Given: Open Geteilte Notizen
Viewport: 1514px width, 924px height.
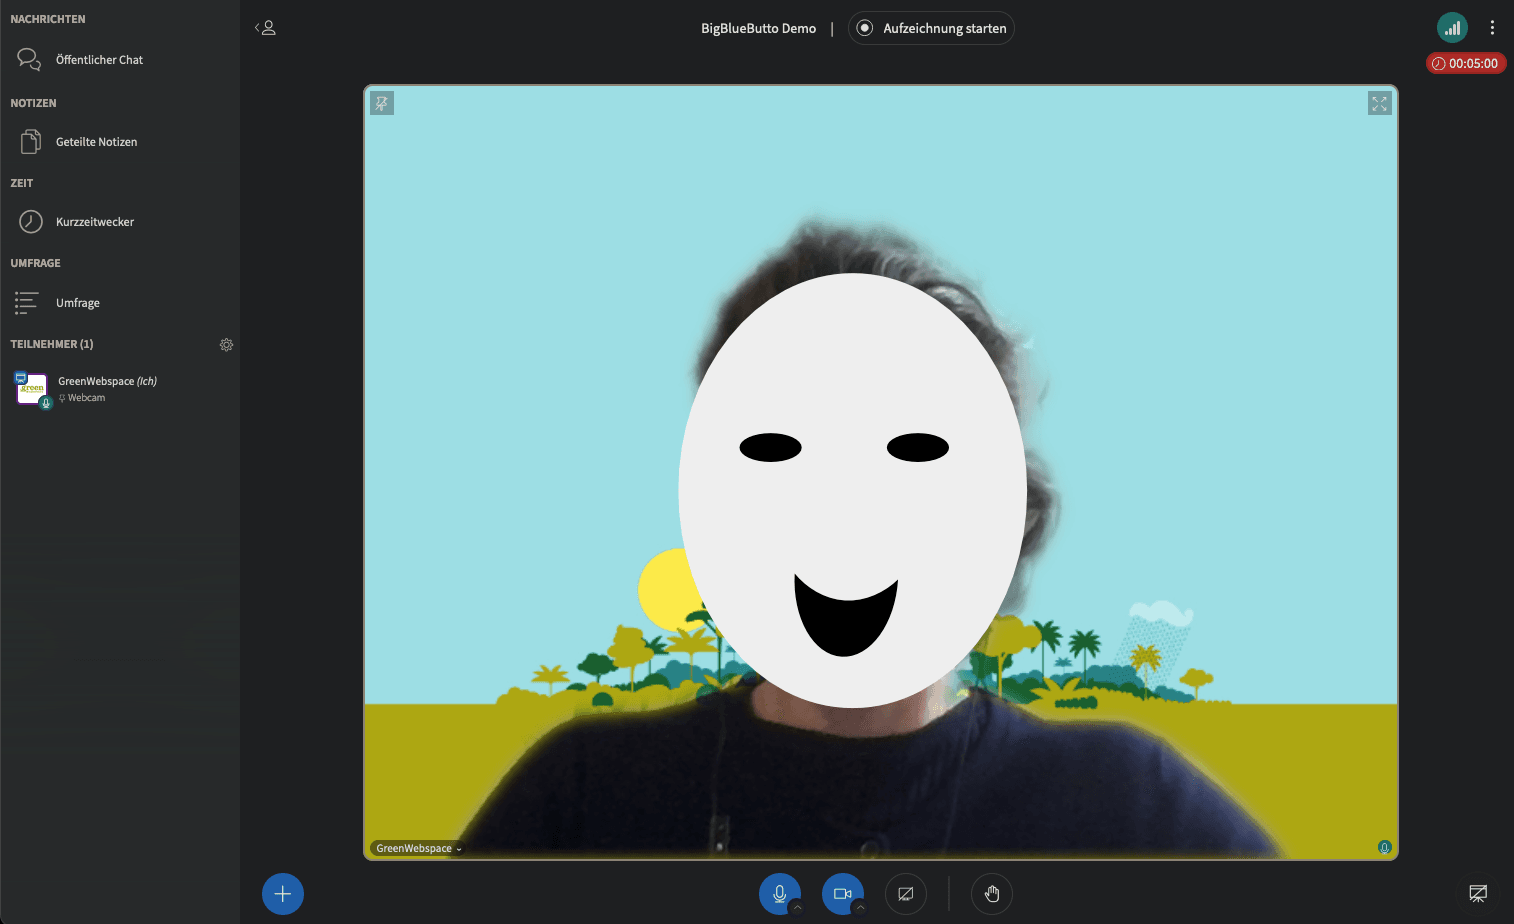Looking at the screenshot, I should [x=96, y=142].
